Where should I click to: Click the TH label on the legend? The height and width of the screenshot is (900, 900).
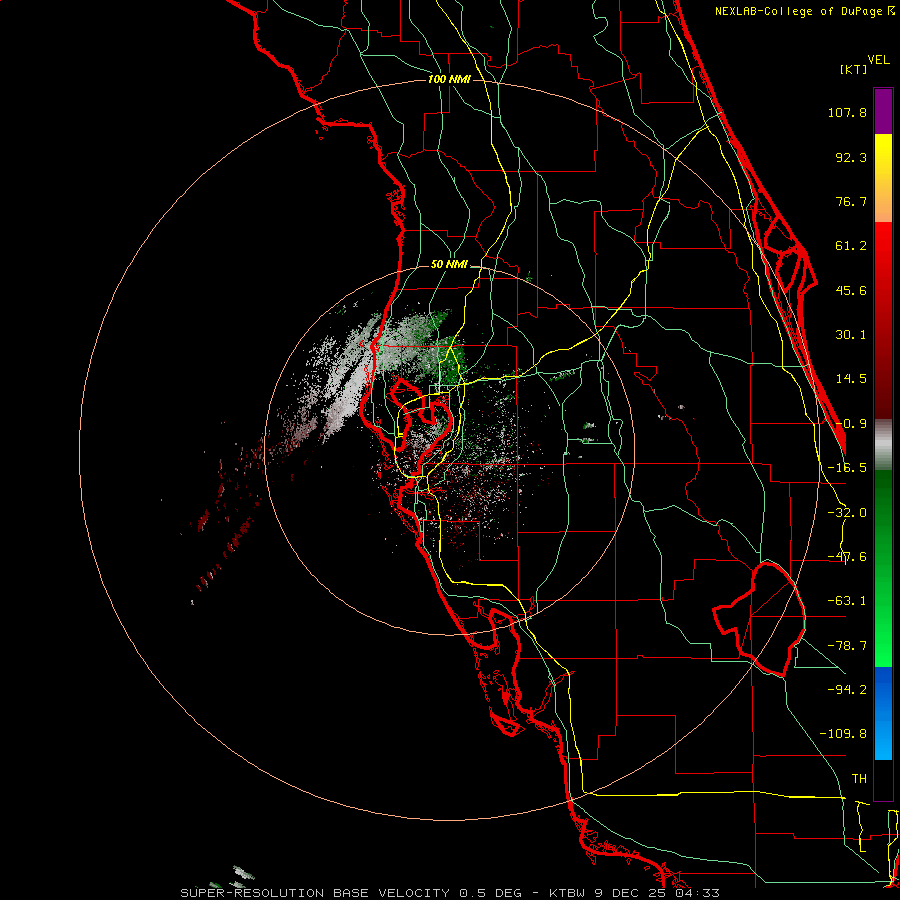(859, 779)
